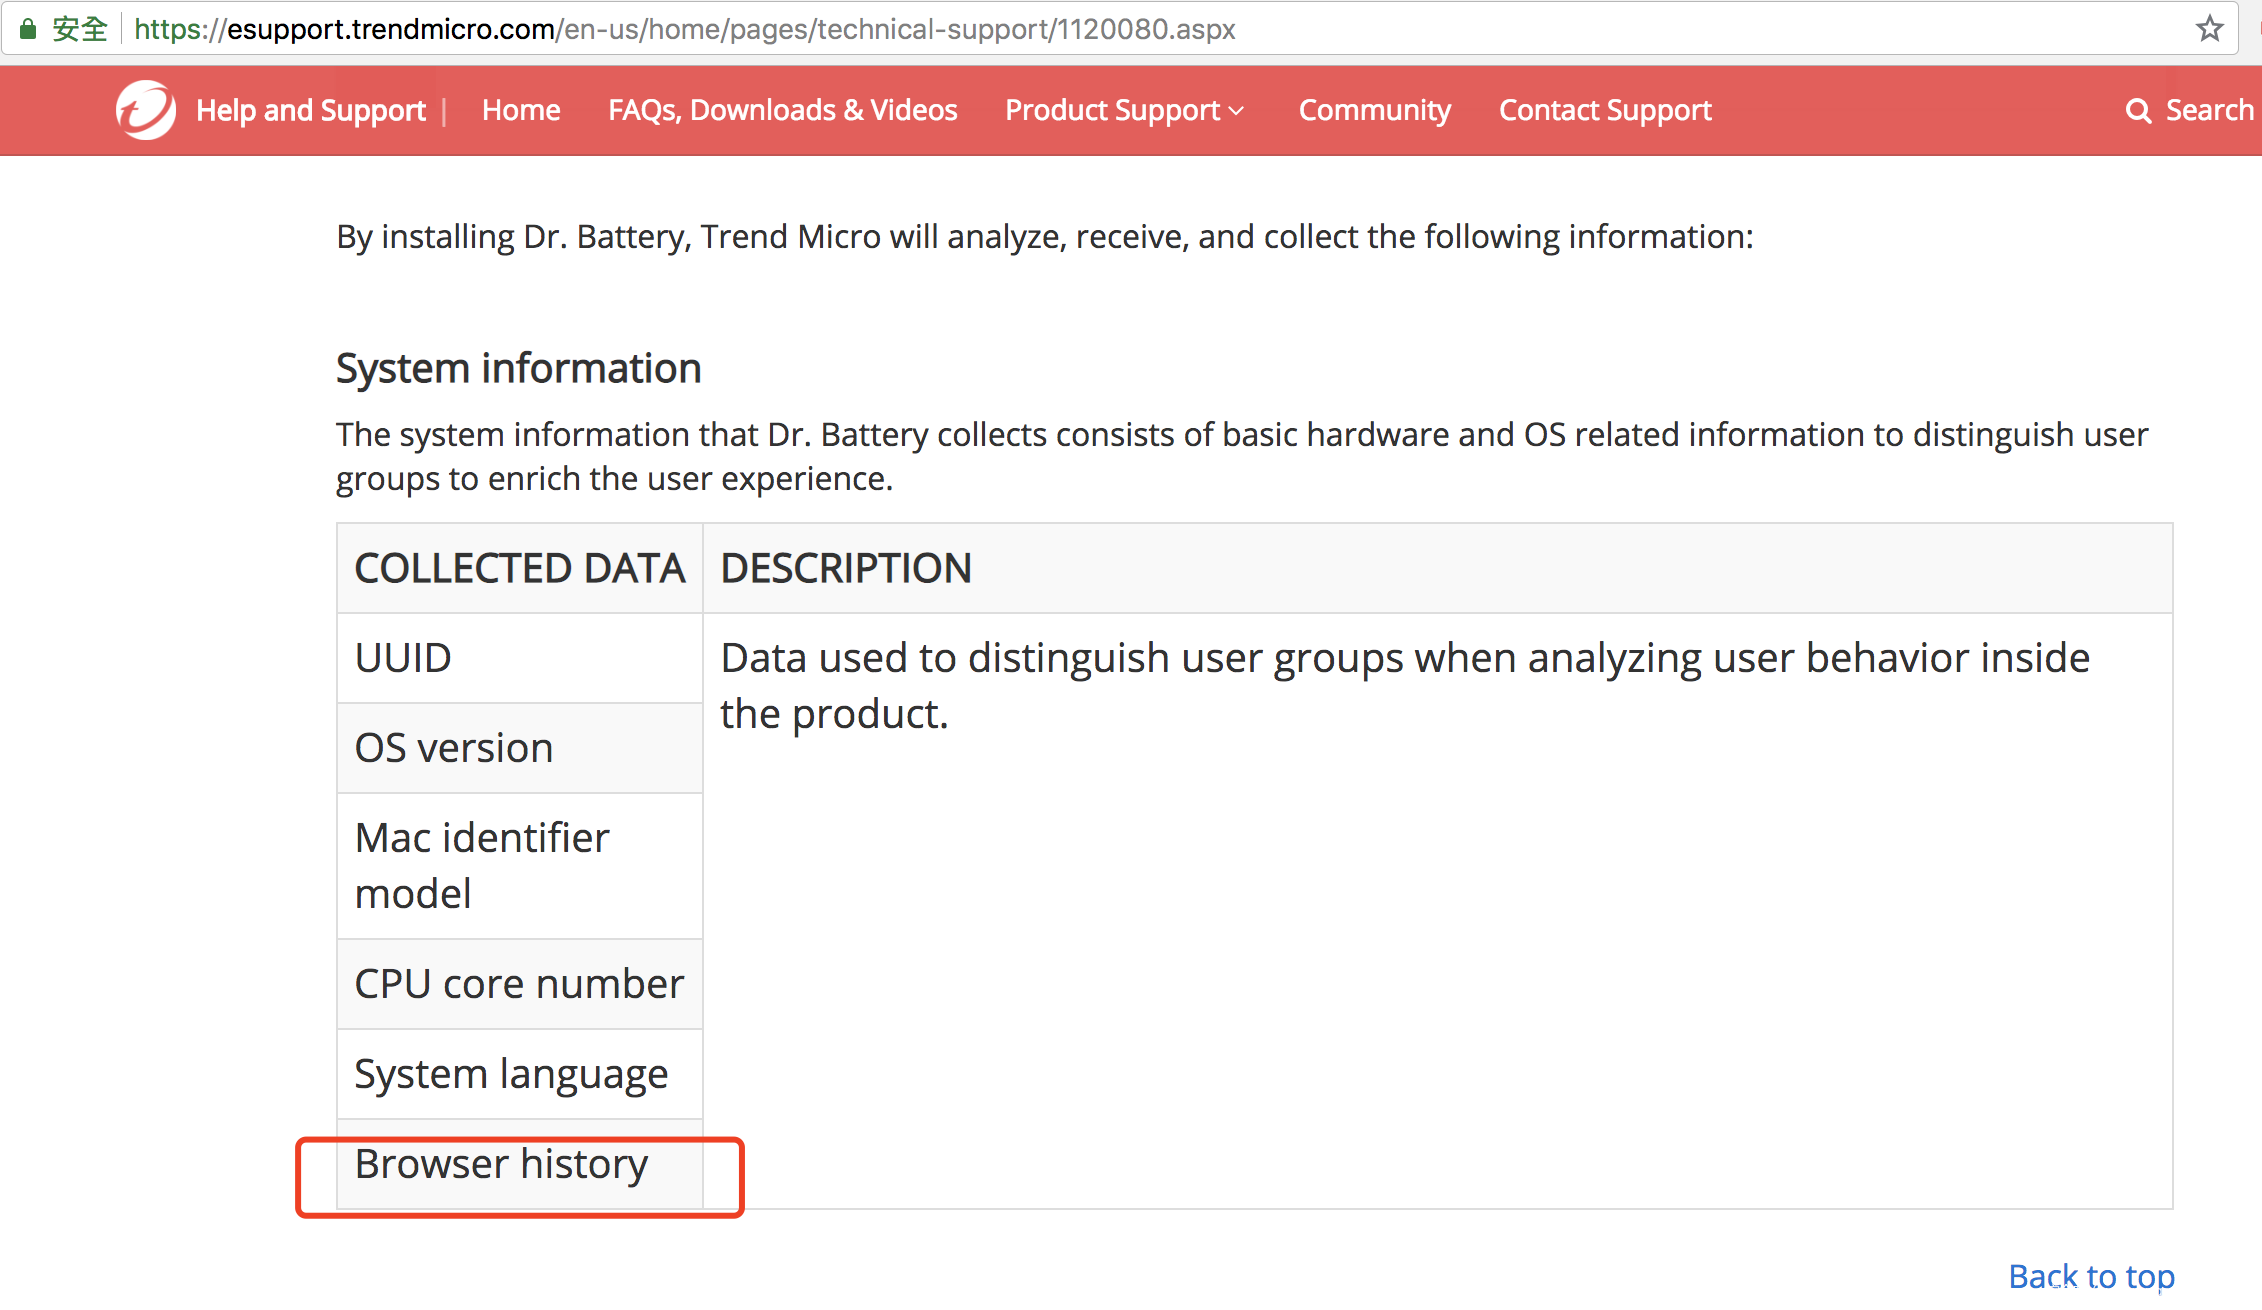Click the green secure lock icon
Viewport: 2262px width, 1310px height.
(28, 29)
